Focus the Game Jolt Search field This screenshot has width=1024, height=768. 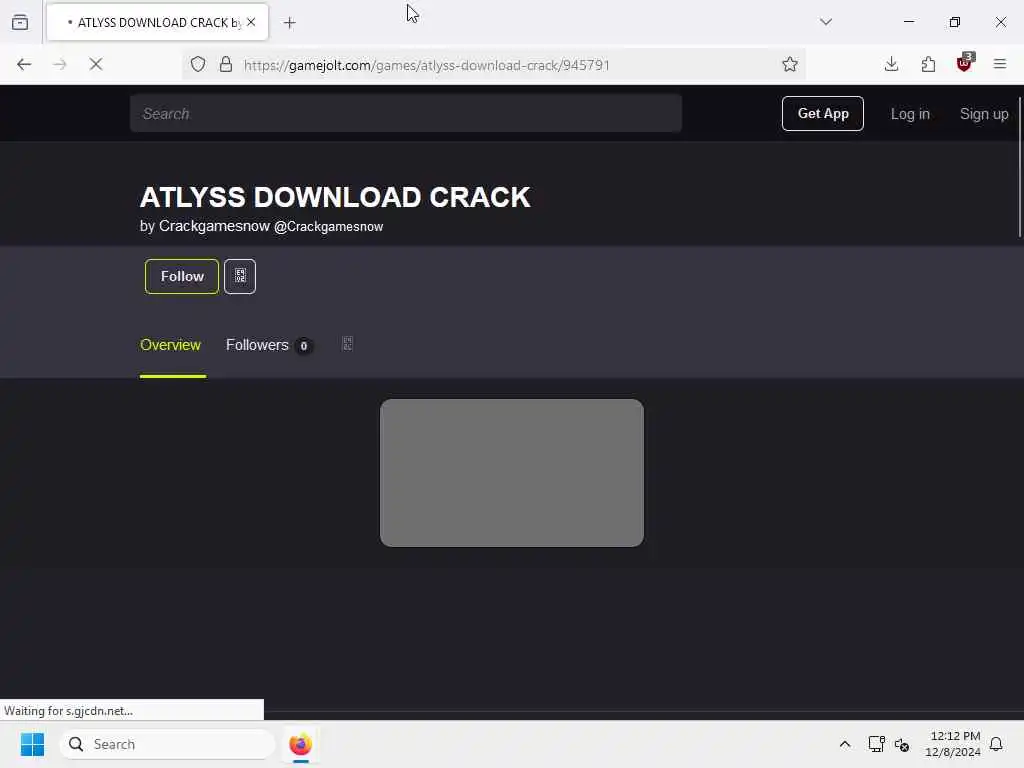pyautogui.click(x=406, y=114)
